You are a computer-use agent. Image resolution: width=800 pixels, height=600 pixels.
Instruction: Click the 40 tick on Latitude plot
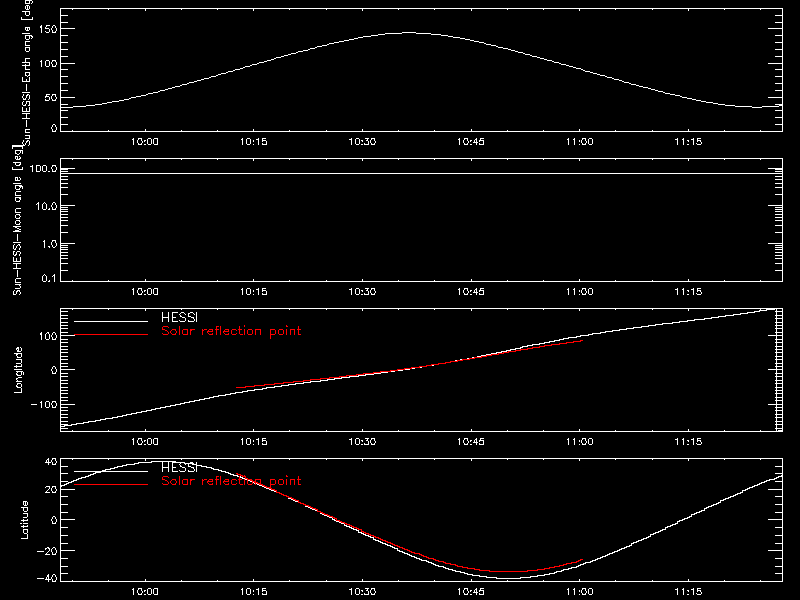(x=51, y=462)
